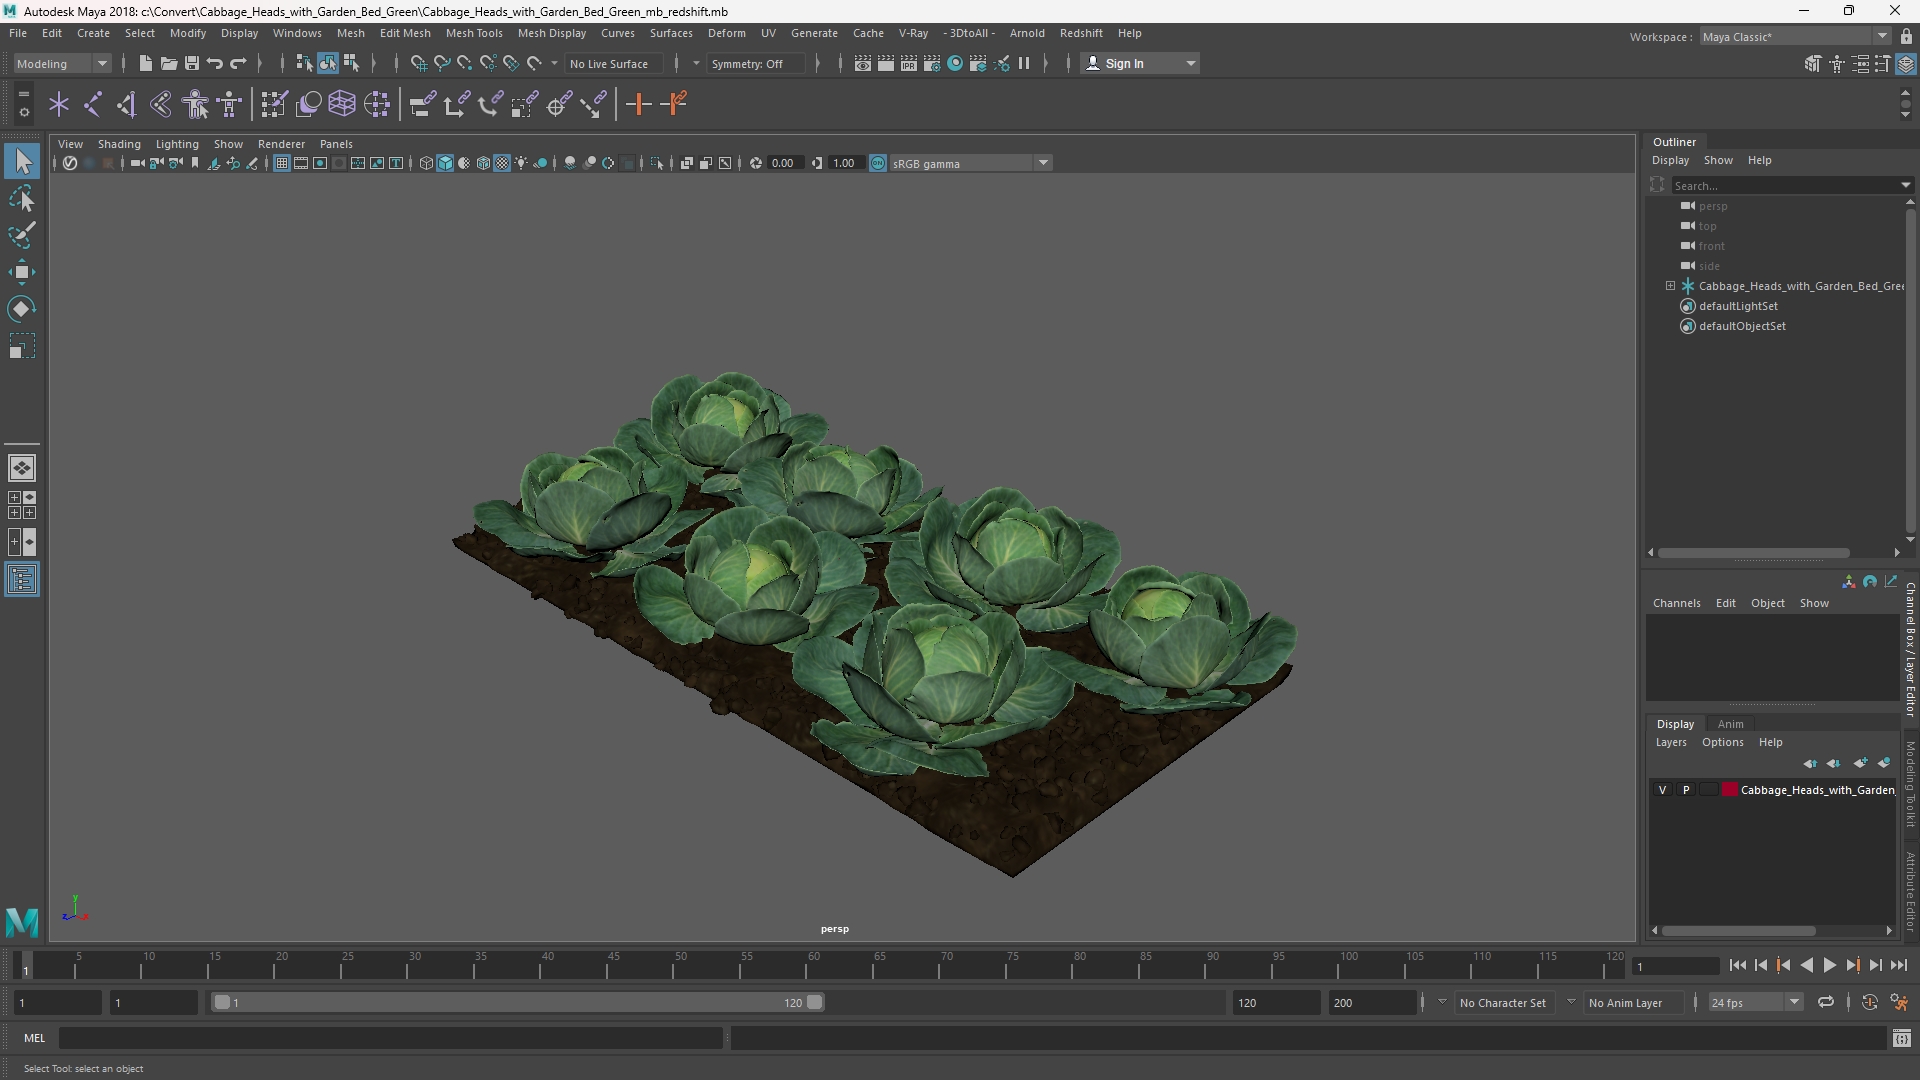Select defaultLightSet in the Outliner
This screenshot has width=1920, height=1080.
click(x=1738, y=306)
